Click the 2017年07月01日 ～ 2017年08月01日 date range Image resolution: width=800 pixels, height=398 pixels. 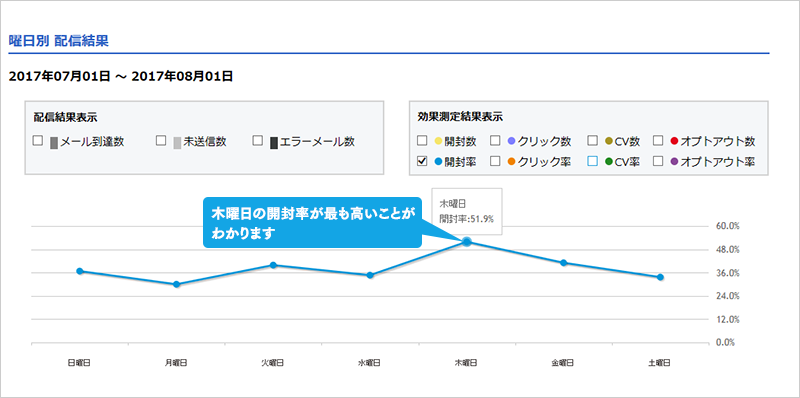[121, 77]
